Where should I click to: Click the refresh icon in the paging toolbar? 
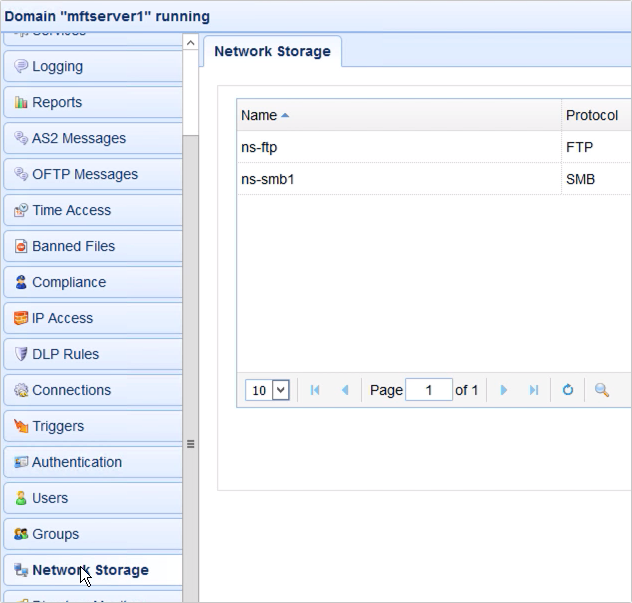(567, 390)
